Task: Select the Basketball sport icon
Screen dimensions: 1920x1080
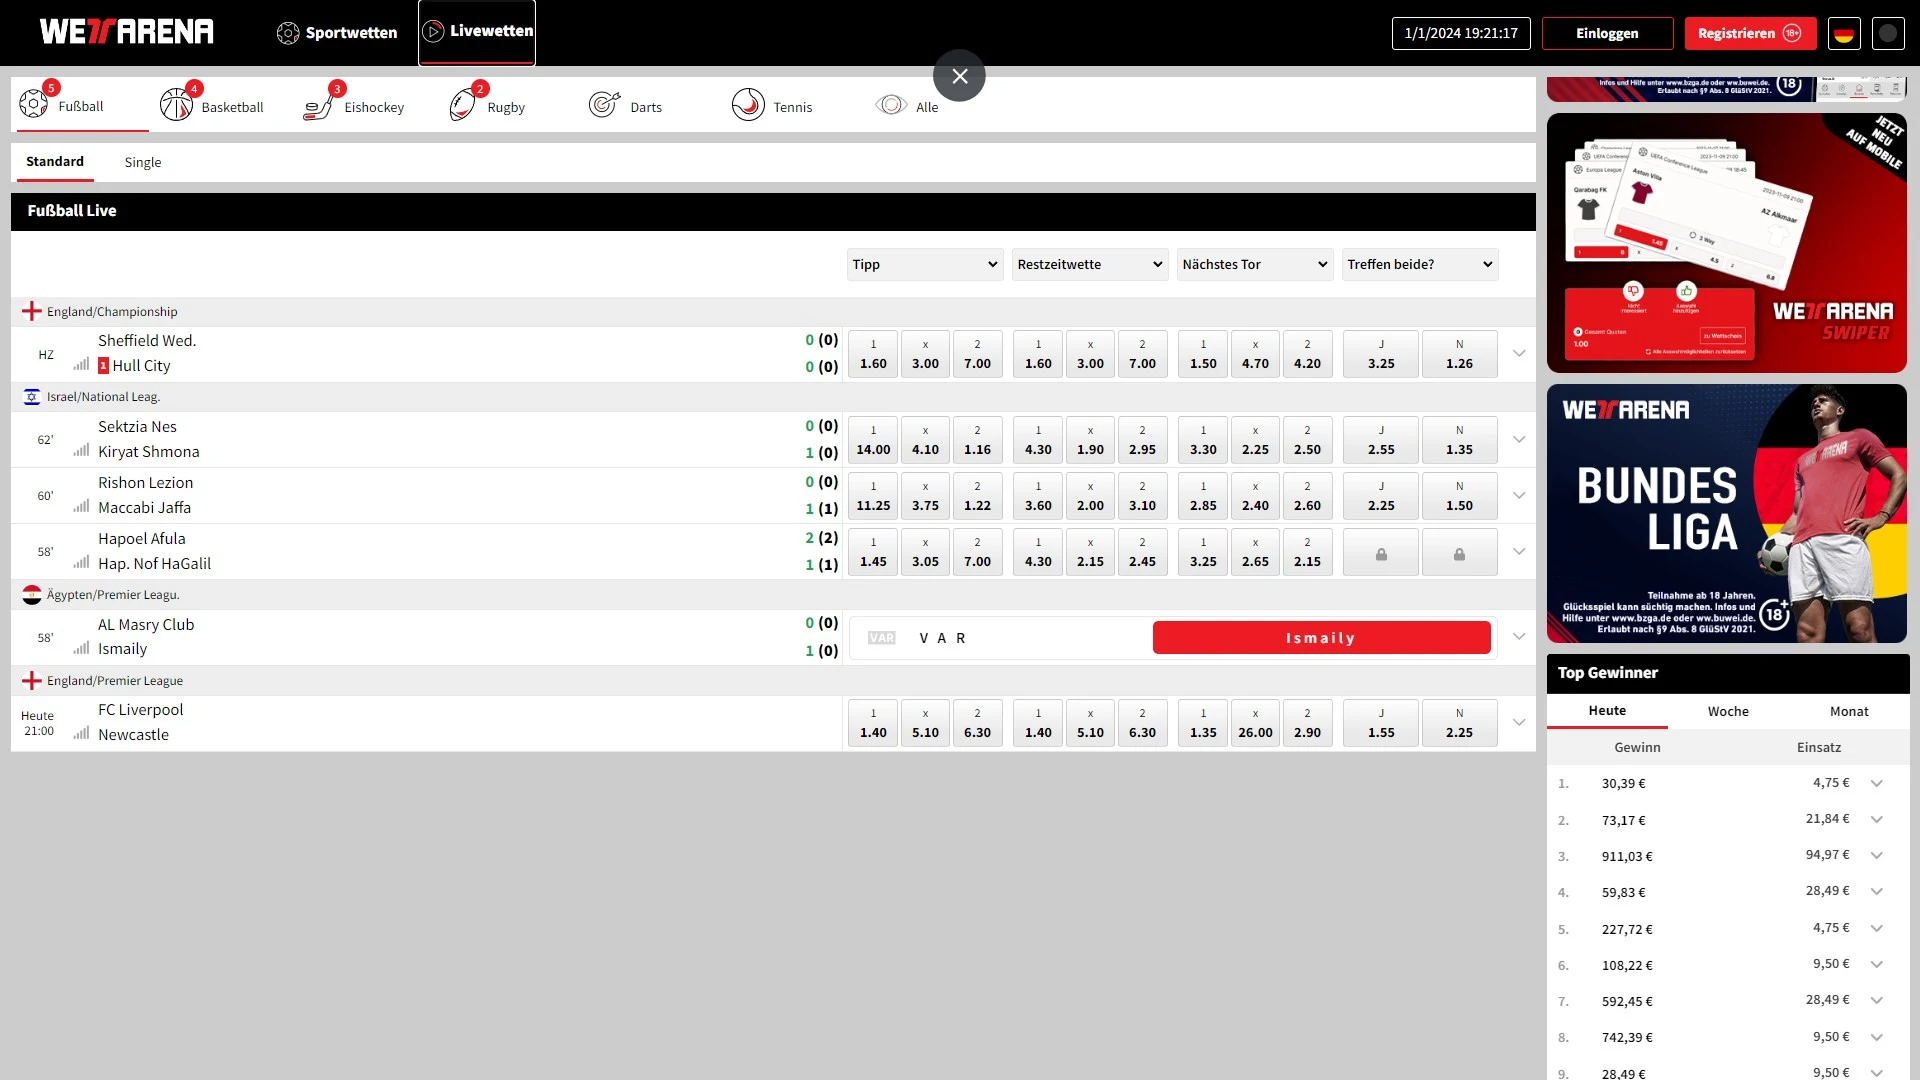Action: pos(176,104)
